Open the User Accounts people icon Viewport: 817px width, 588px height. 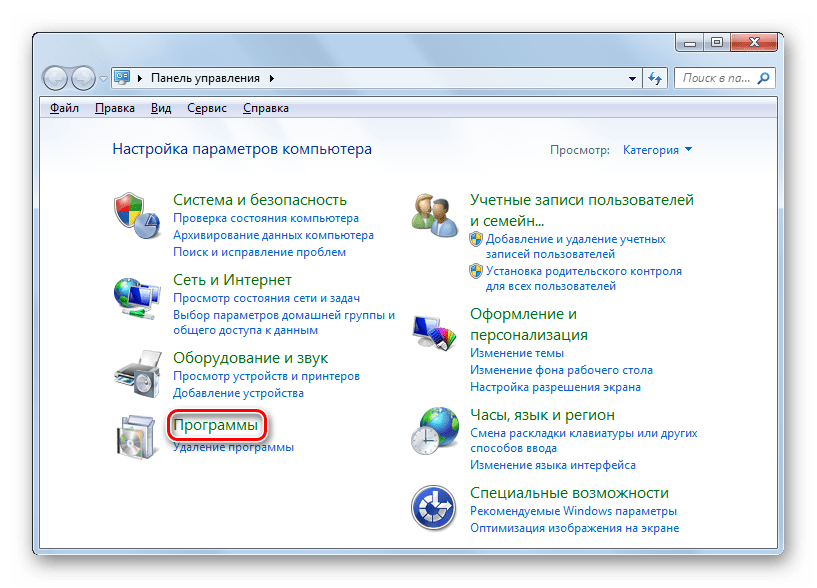434,216
